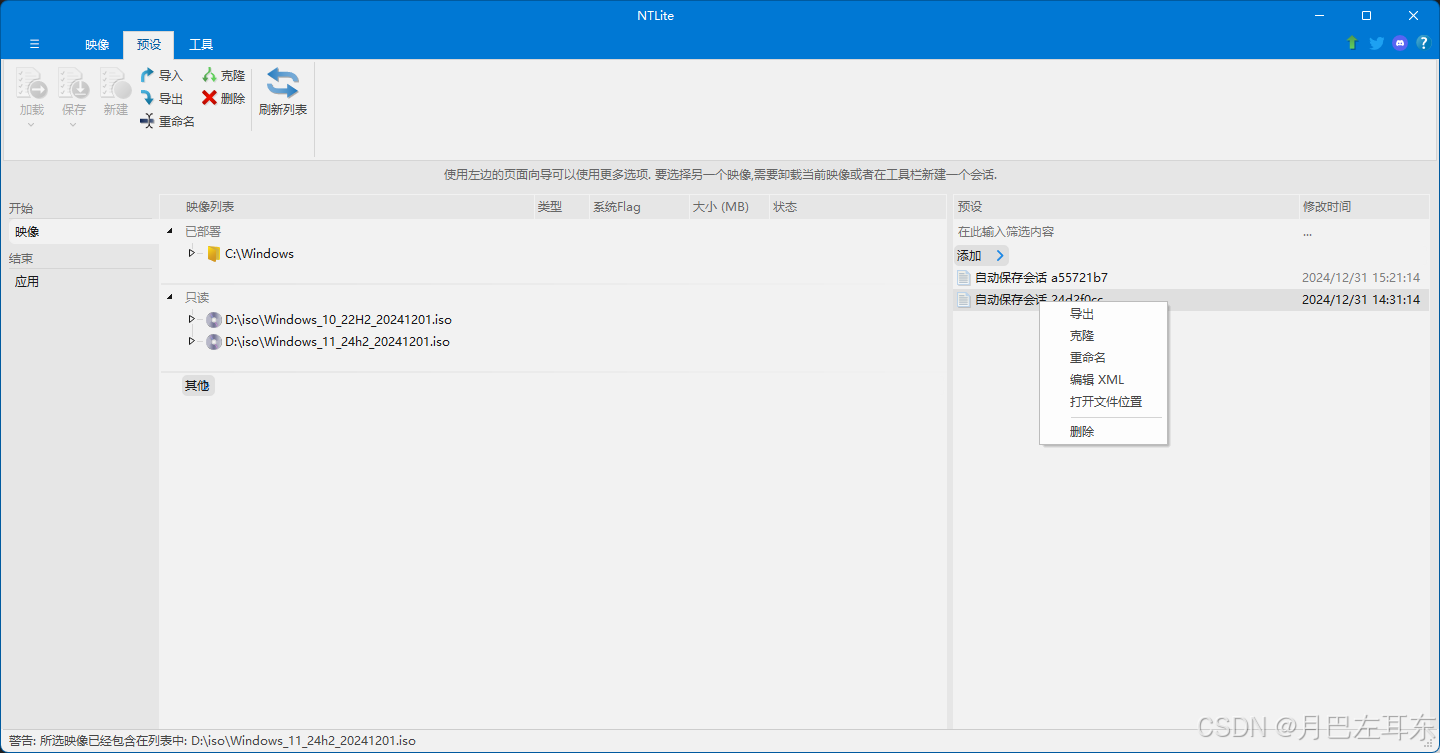Image resolution: width=1440 pixels, height=753 pixels.
Task: Open the 加载 dropdown arrow
Action: (x=32, y=124)
